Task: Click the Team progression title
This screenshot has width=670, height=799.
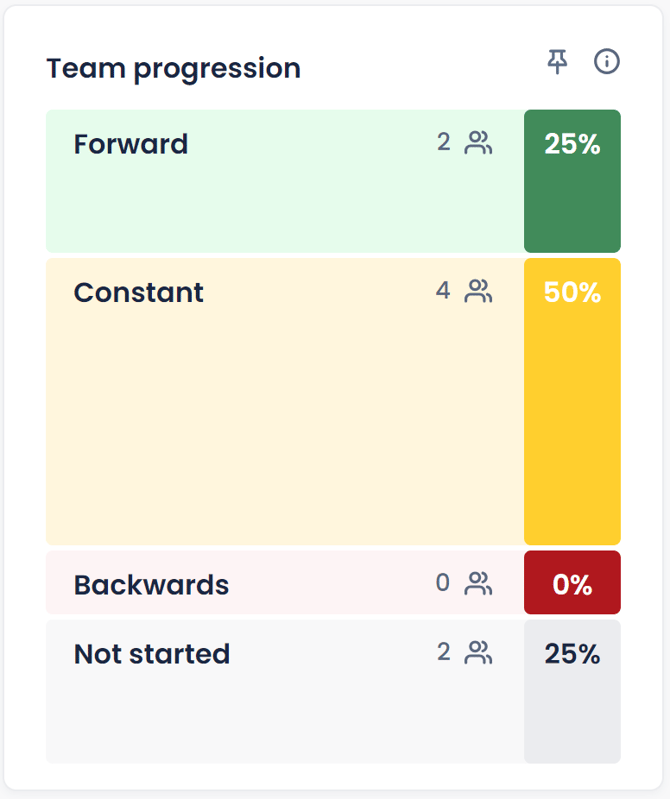Action: [x=173, y=69]
